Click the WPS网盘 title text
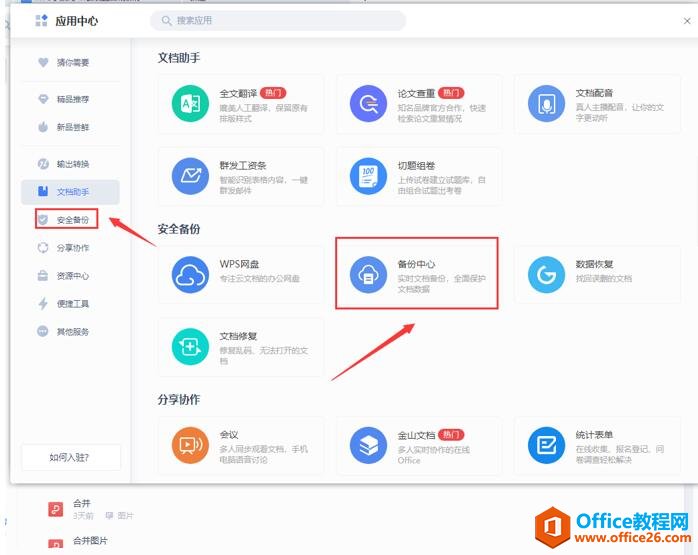 [x=239, y=264]
